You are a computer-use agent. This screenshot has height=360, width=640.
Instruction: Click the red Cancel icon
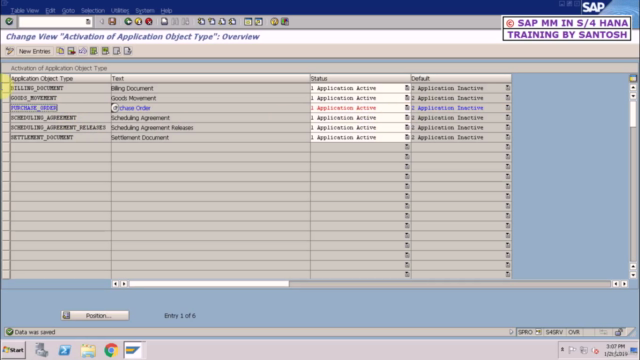coord(149,21)
